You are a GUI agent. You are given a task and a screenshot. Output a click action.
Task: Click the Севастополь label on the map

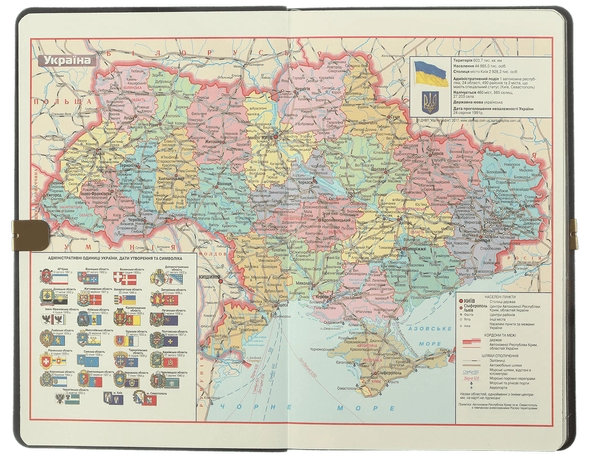coord(346,388)
